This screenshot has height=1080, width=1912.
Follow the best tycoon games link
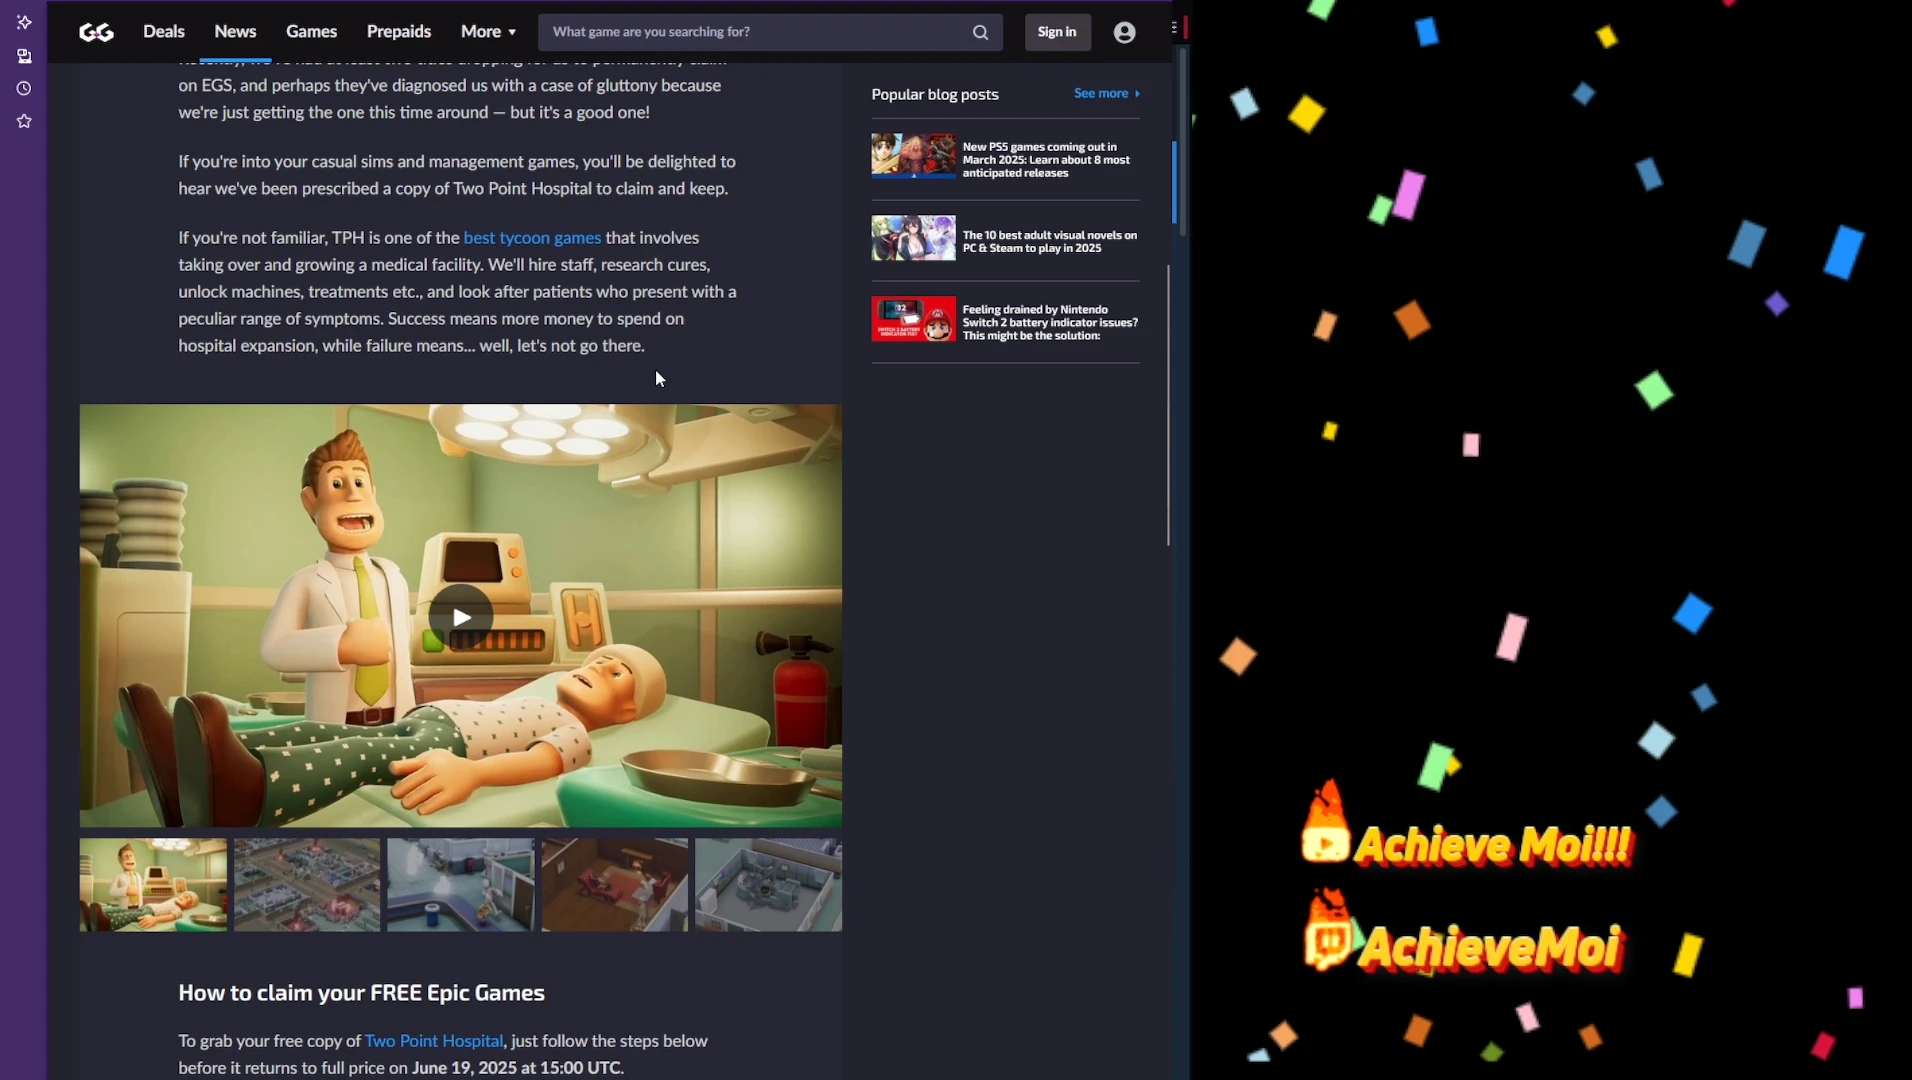532,238
